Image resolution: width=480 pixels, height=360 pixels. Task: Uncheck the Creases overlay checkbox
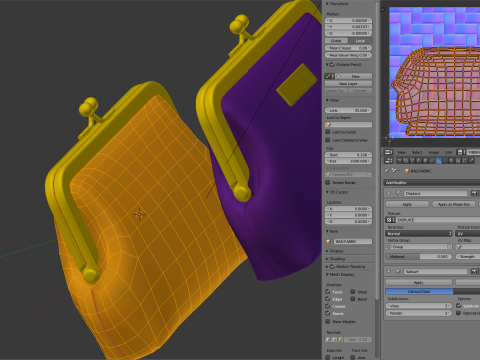328,306
